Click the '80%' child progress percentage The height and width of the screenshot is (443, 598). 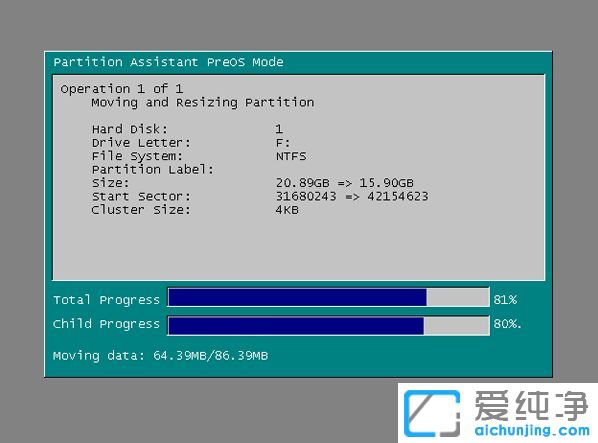point(507,324)
